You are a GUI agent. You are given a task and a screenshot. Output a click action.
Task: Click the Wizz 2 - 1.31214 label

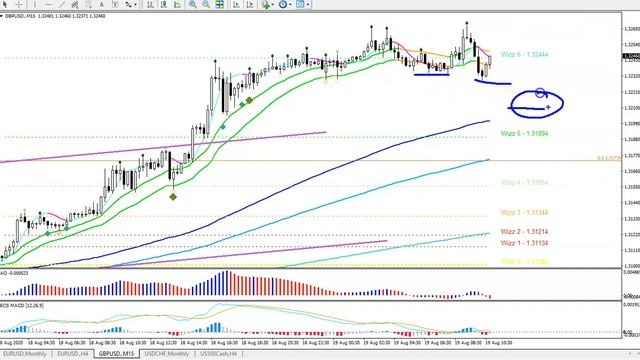(524, 231)
